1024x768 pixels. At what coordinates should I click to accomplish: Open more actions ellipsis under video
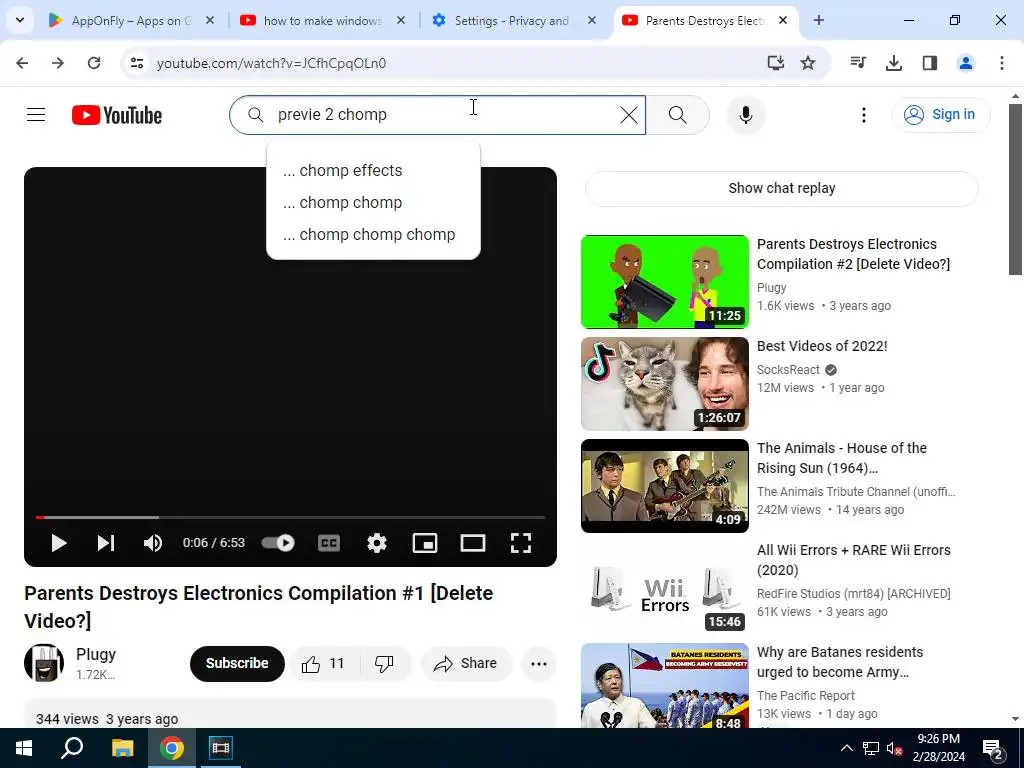(539, 664)
